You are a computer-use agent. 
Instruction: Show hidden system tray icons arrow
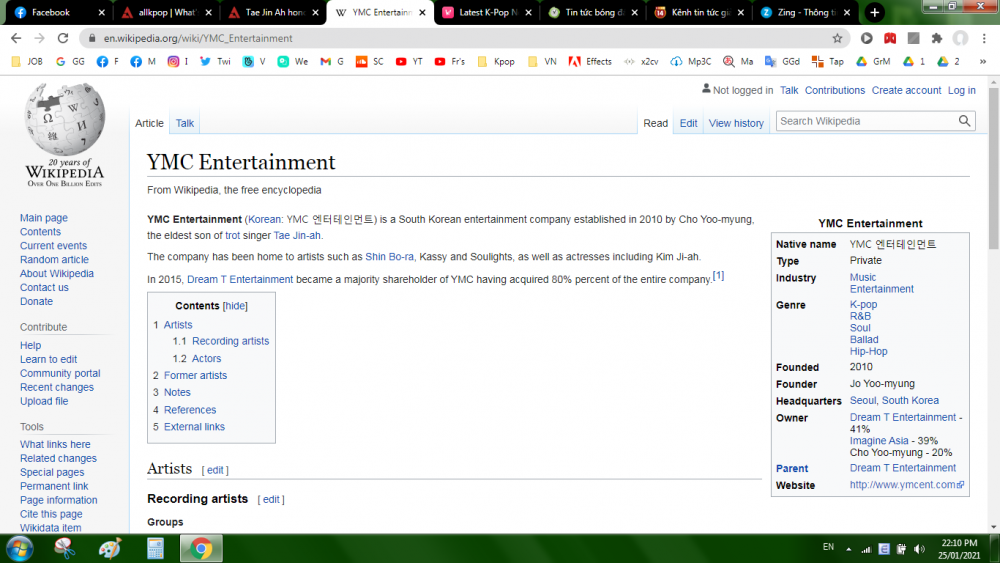pos(849,549)
